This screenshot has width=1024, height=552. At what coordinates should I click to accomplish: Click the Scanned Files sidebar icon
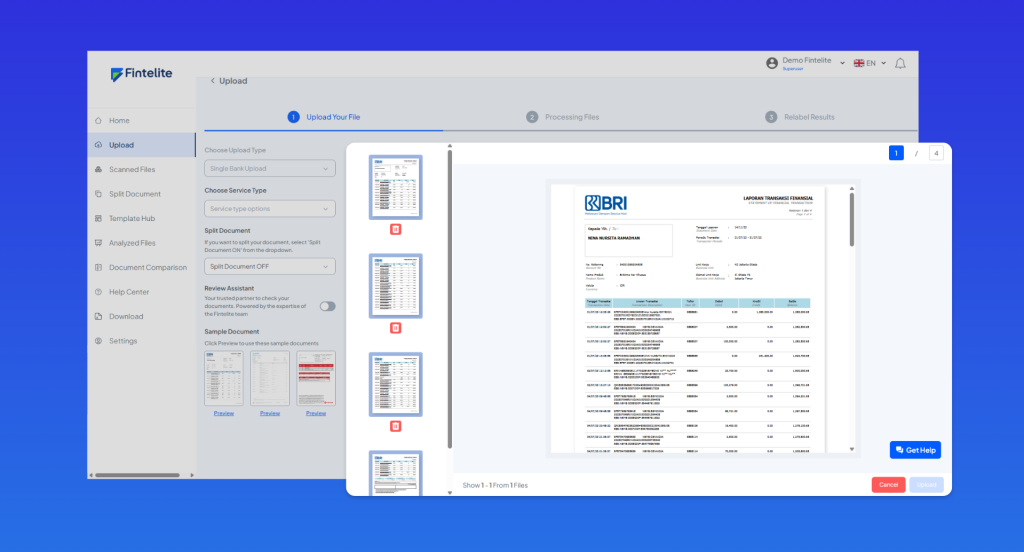[x=98, y=169]
